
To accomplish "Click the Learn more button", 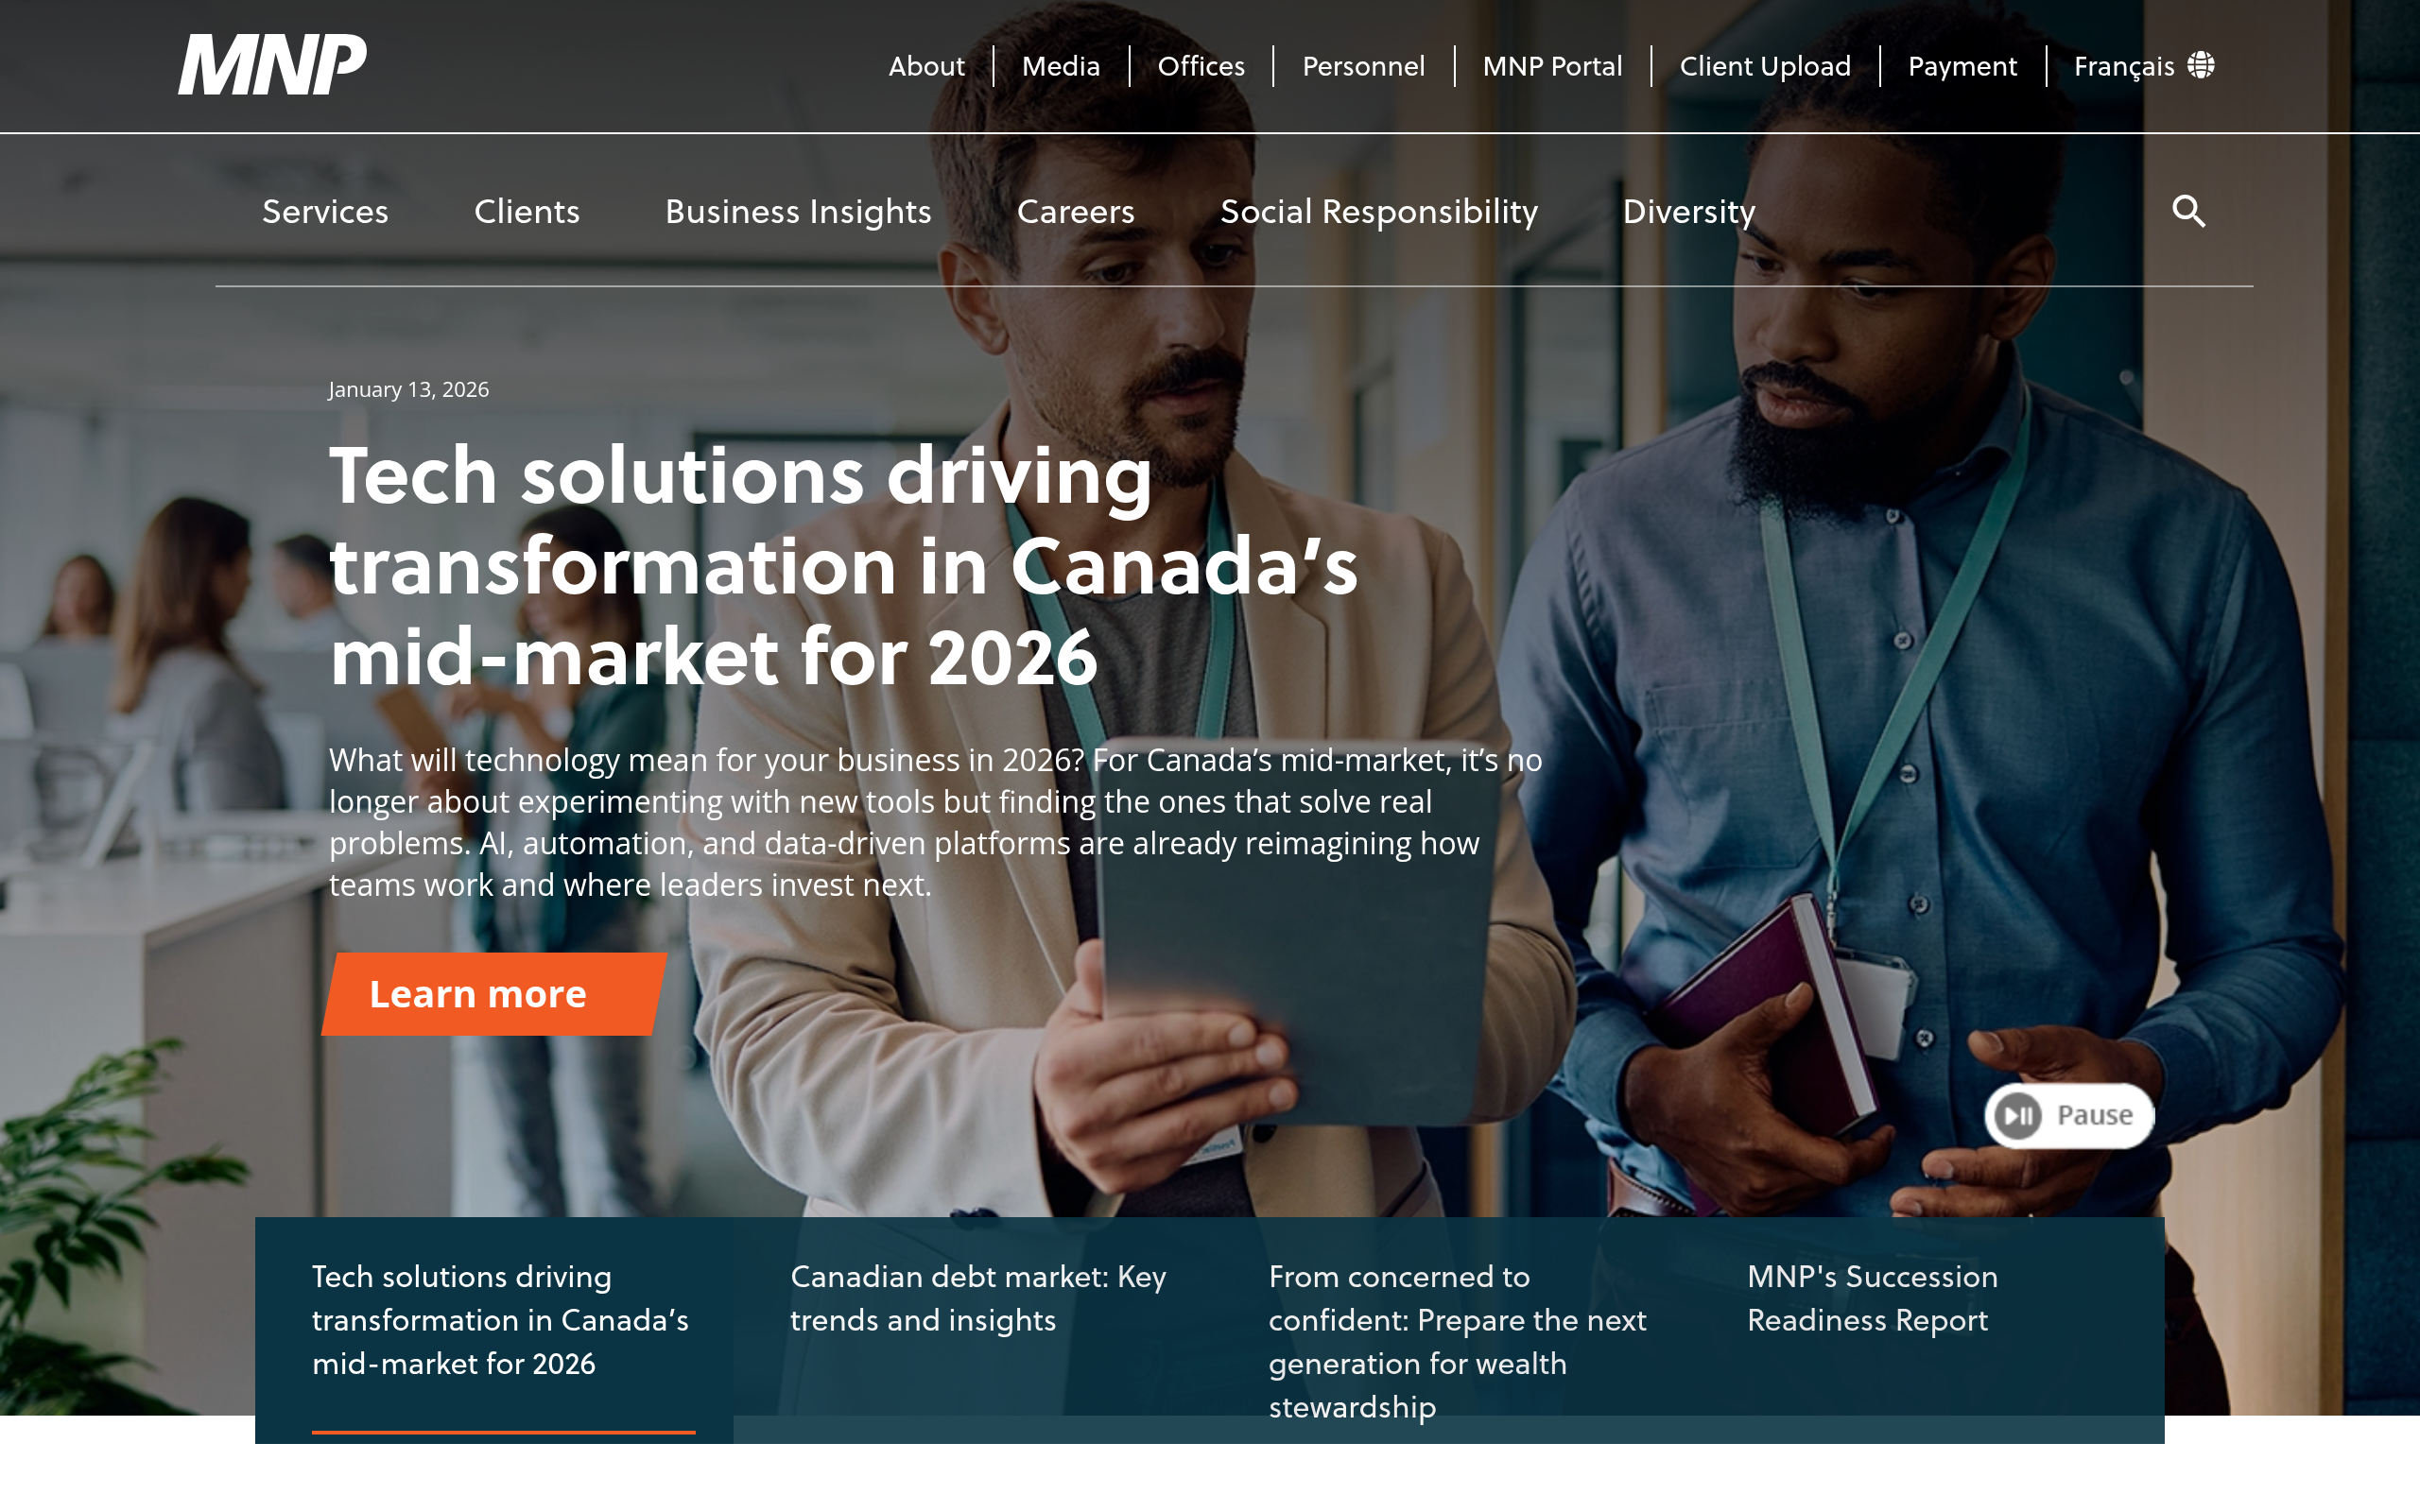I will tap(494, 994).
